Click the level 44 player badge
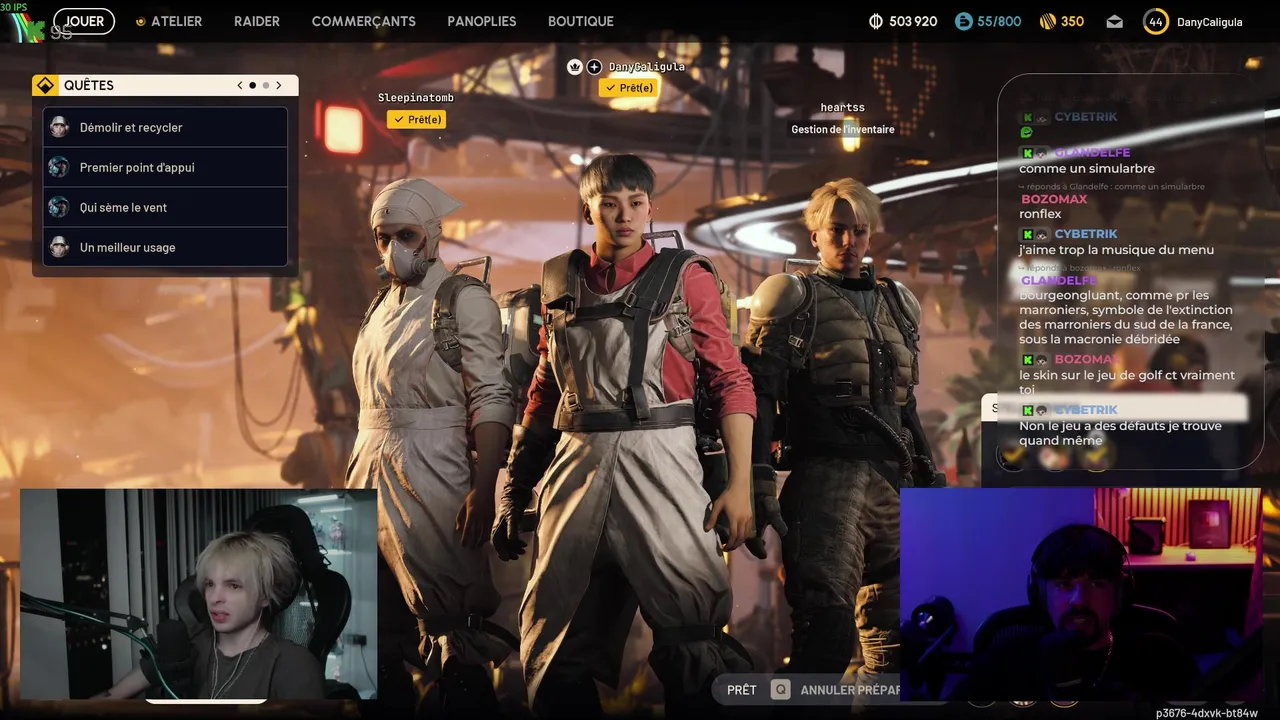Screen dimensions: 1280x720 click(x=1156, y=21)
